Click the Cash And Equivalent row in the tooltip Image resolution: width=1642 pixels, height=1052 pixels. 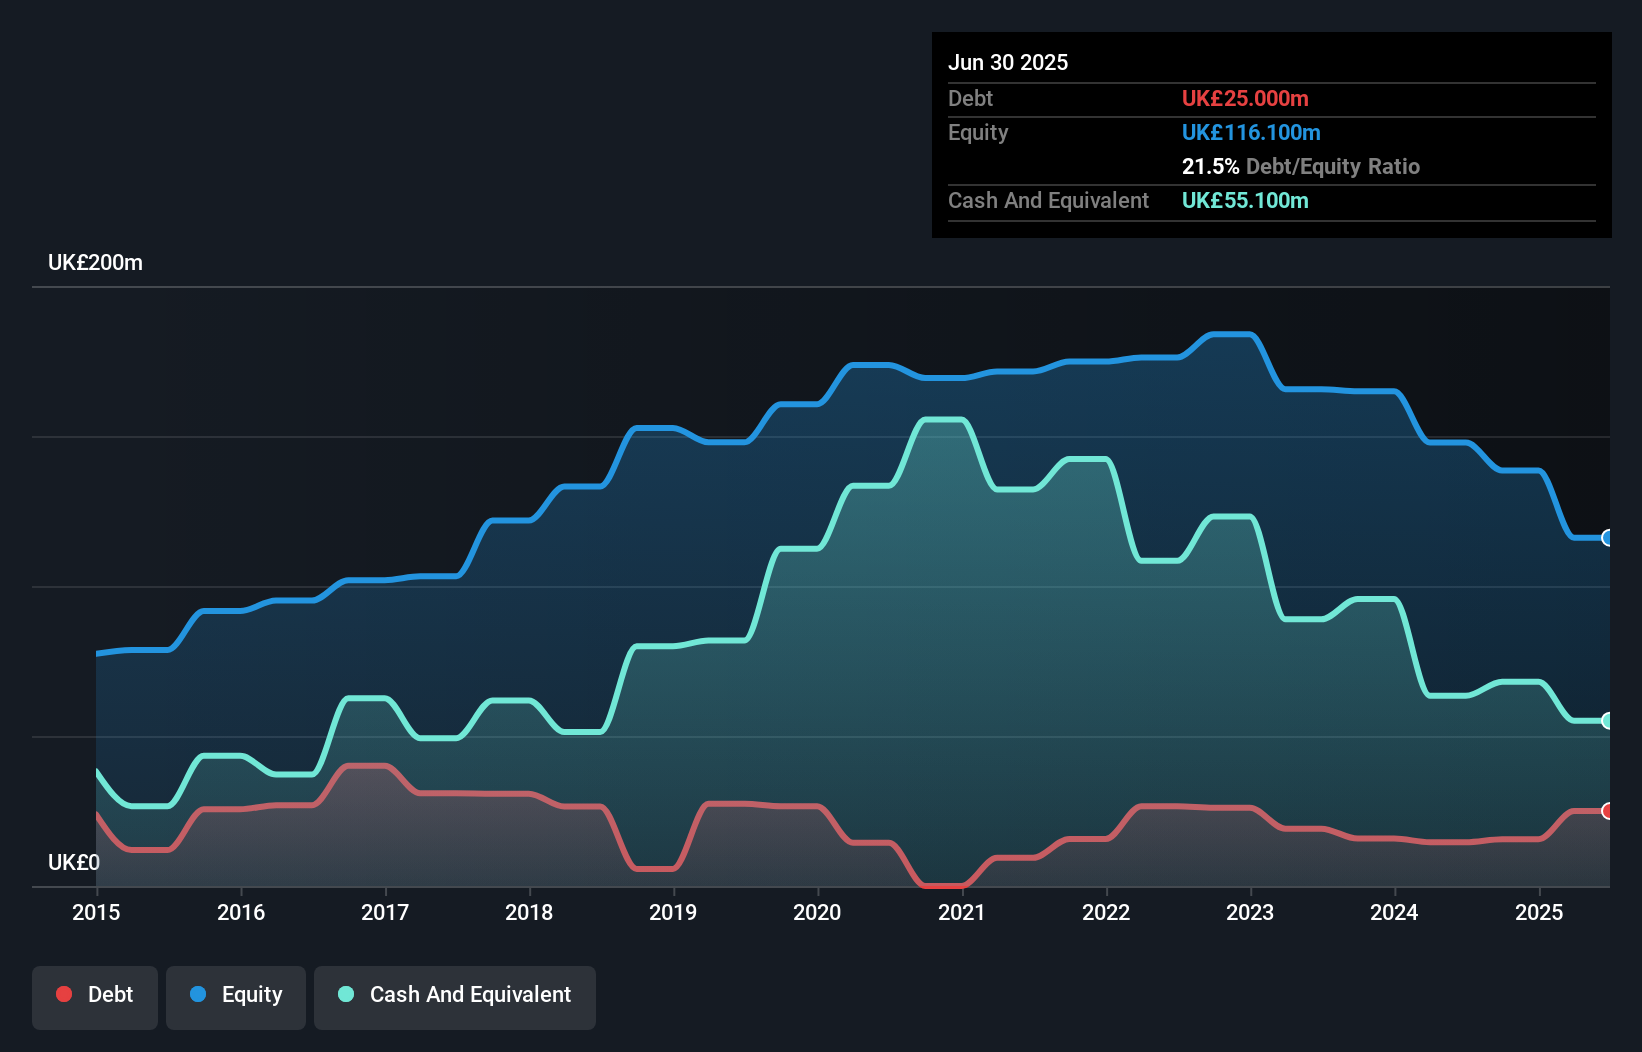1047,200
